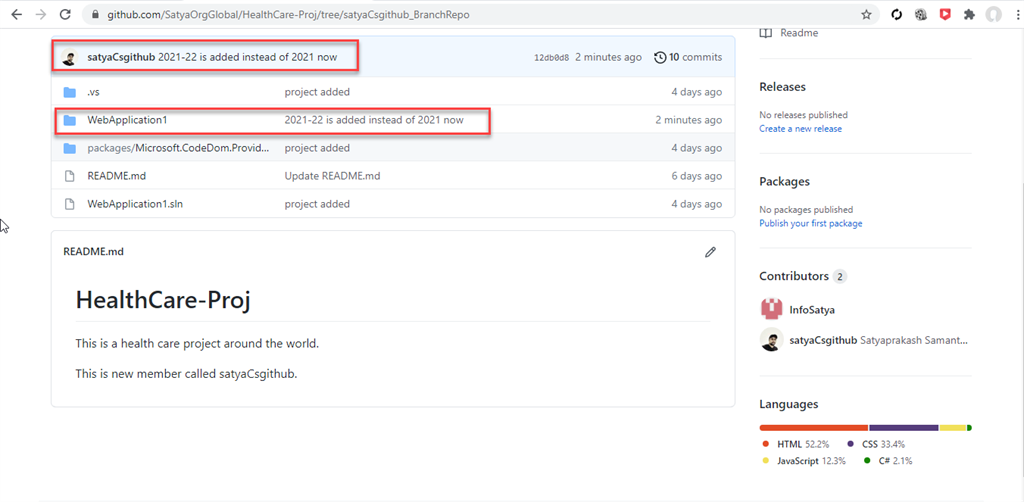Click satyaCsgithub name under Contributors
The height and width of the screenshot is (502, 1024).
tap(823, 340)
